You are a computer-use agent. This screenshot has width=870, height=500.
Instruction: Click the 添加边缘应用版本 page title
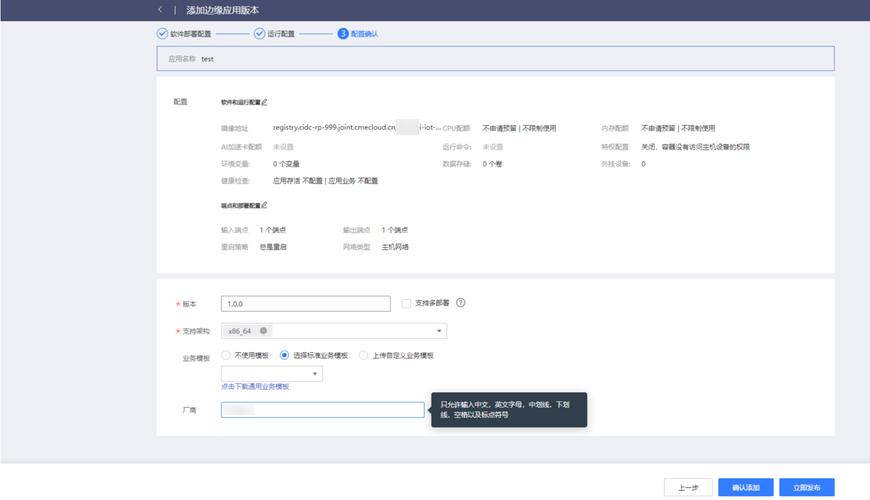(222, 10)
